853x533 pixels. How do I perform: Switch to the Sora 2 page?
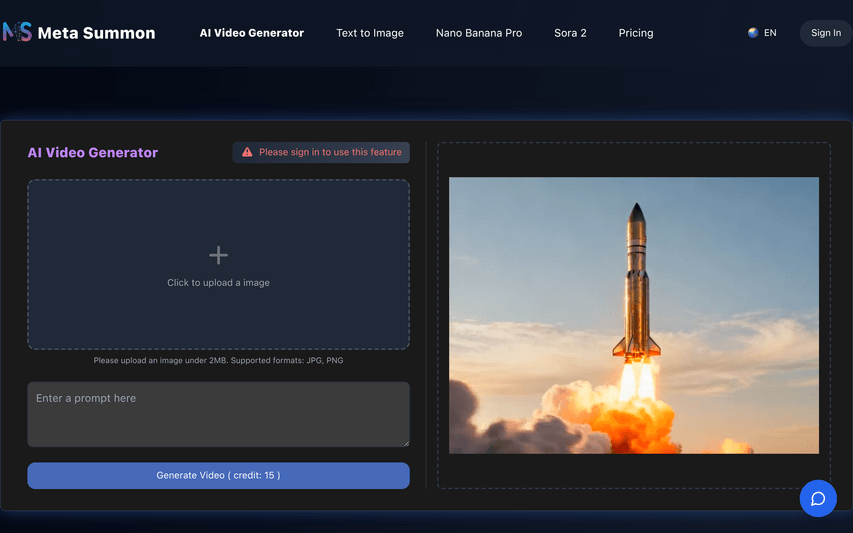570,33
